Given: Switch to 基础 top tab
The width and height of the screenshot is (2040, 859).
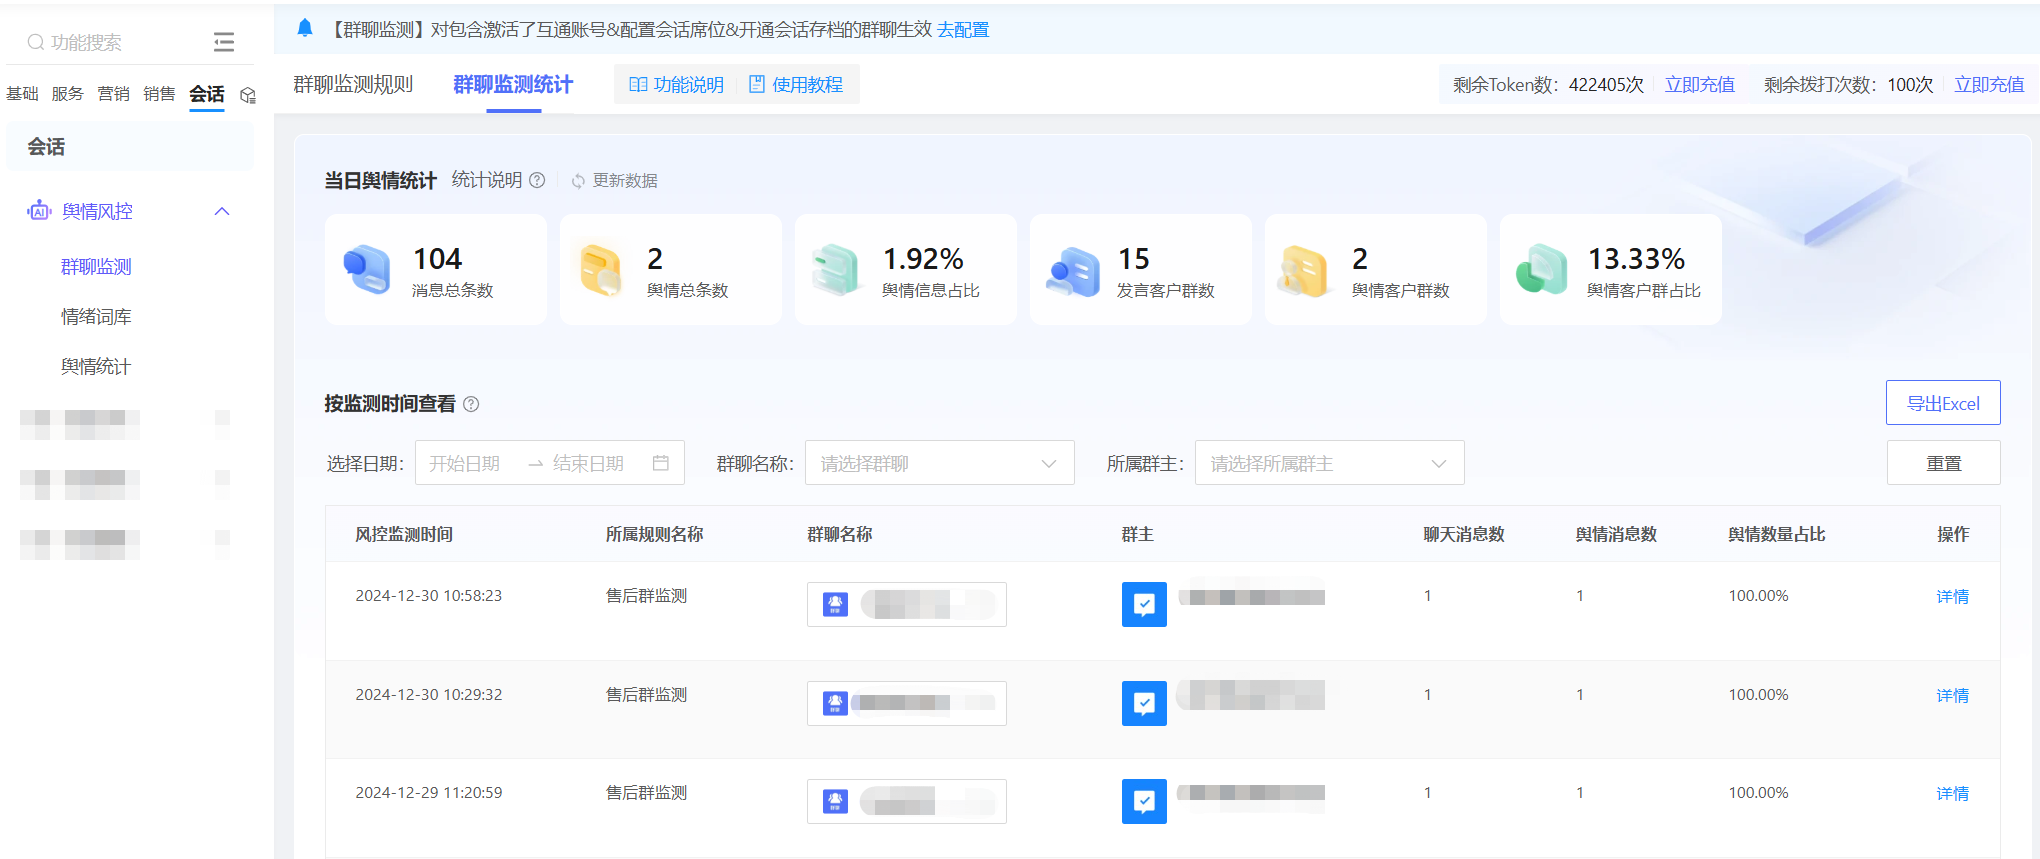Looking at the screenshot, I should (22, 94).
